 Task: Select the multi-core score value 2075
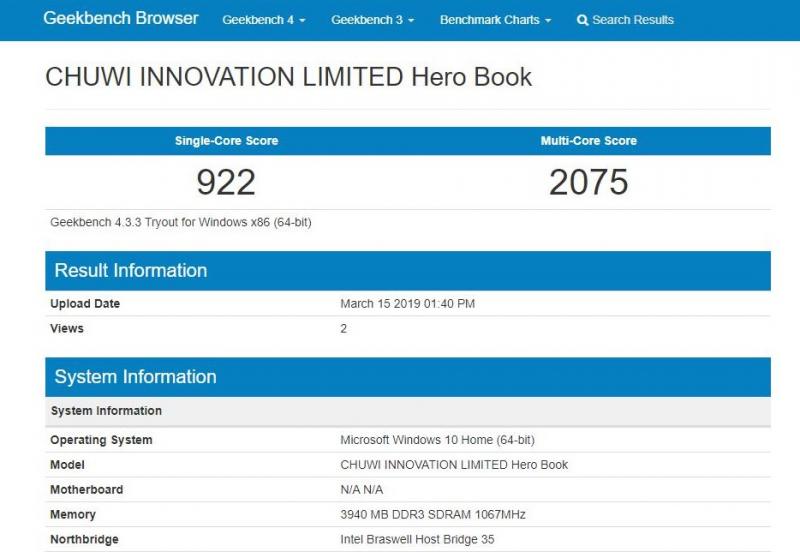[x=589, y=182]
